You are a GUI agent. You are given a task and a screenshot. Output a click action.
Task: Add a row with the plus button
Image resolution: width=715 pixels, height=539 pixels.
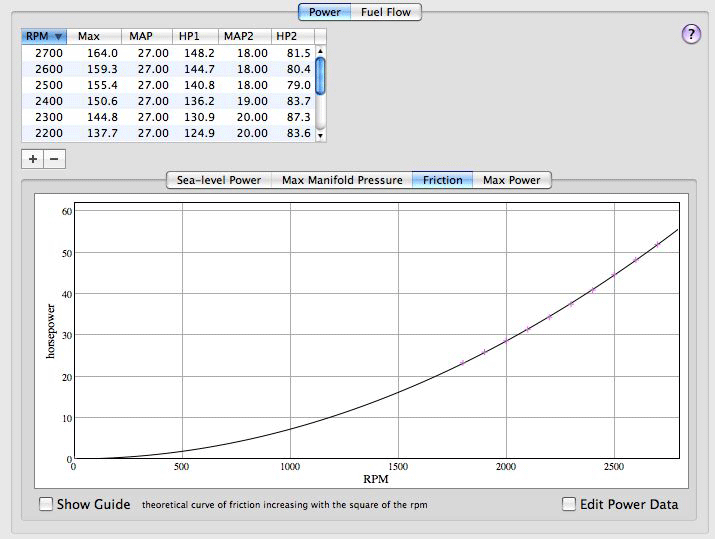(x=32, y=159)
